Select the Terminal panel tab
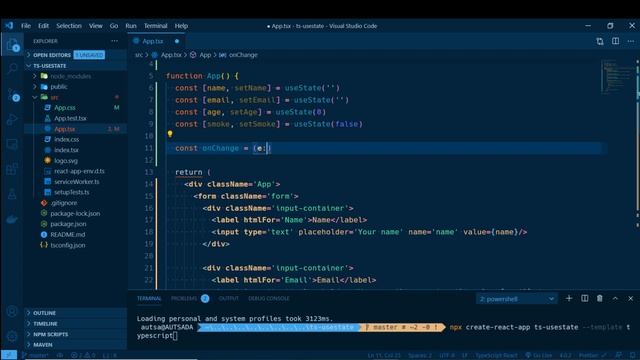Image resolution: width=640 pixels, height=360 pixels. [x=149, y=298]
